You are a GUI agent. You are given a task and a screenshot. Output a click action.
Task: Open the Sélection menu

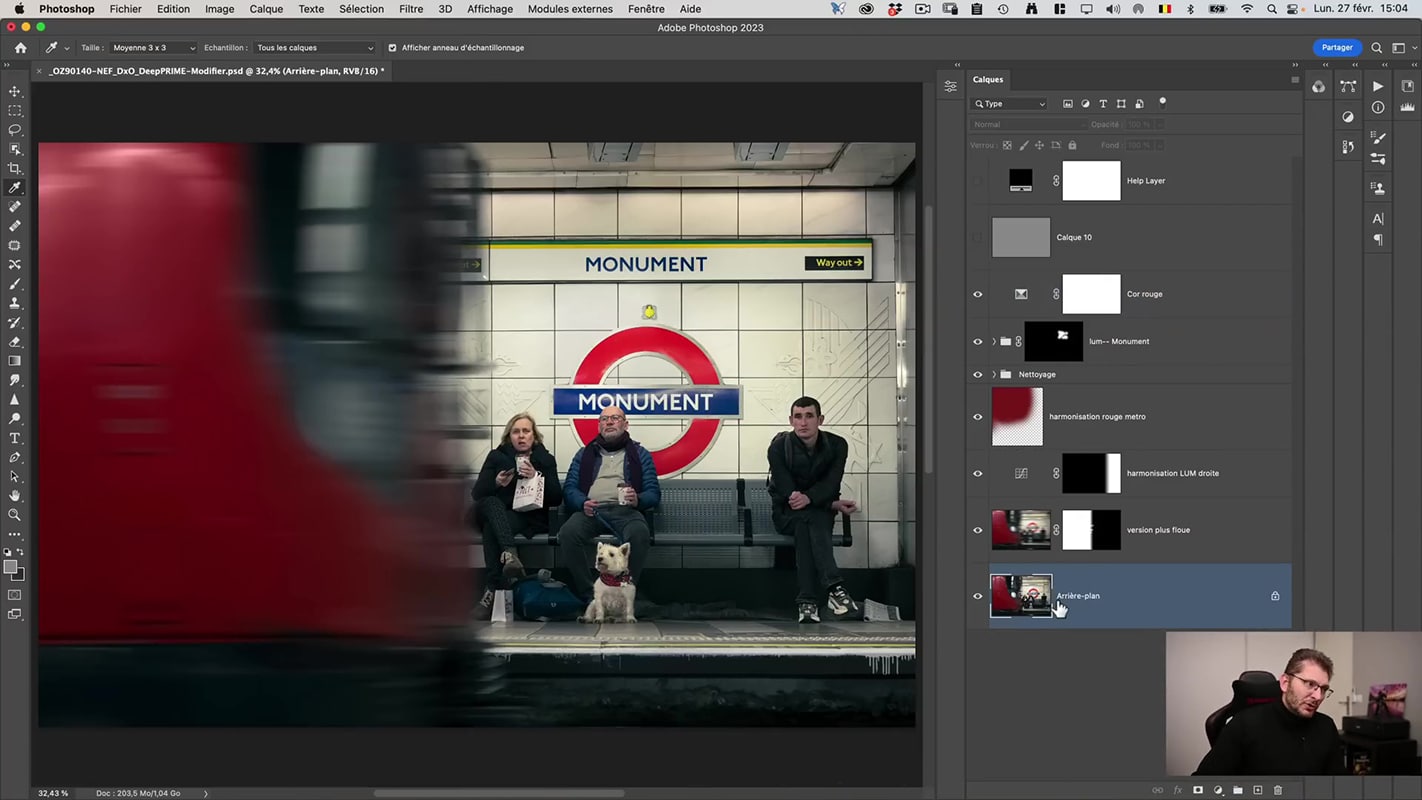click(x=361, y=9)
